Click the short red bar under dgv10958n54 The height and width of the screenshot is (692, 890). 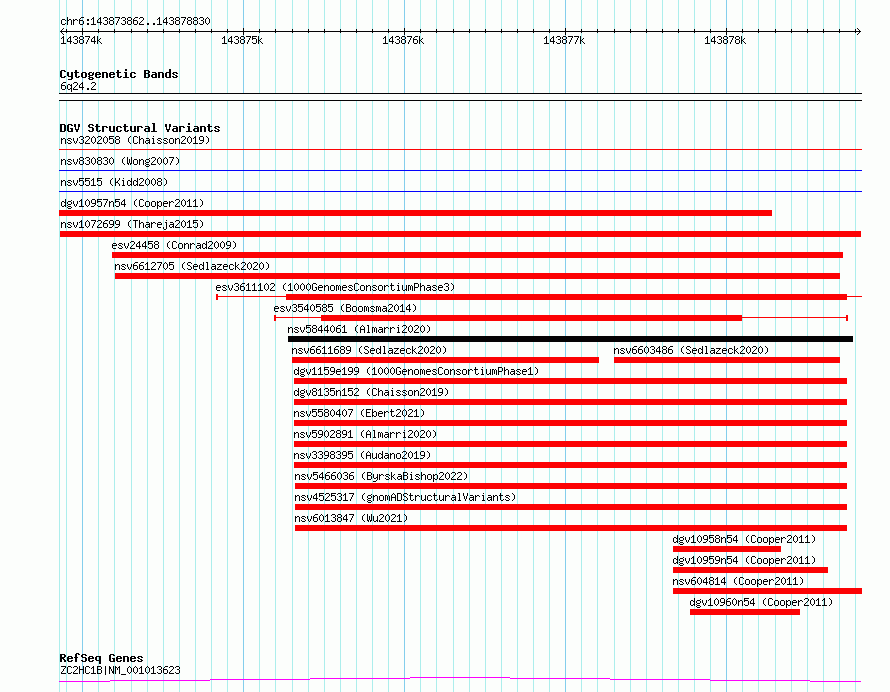[727, 549]
